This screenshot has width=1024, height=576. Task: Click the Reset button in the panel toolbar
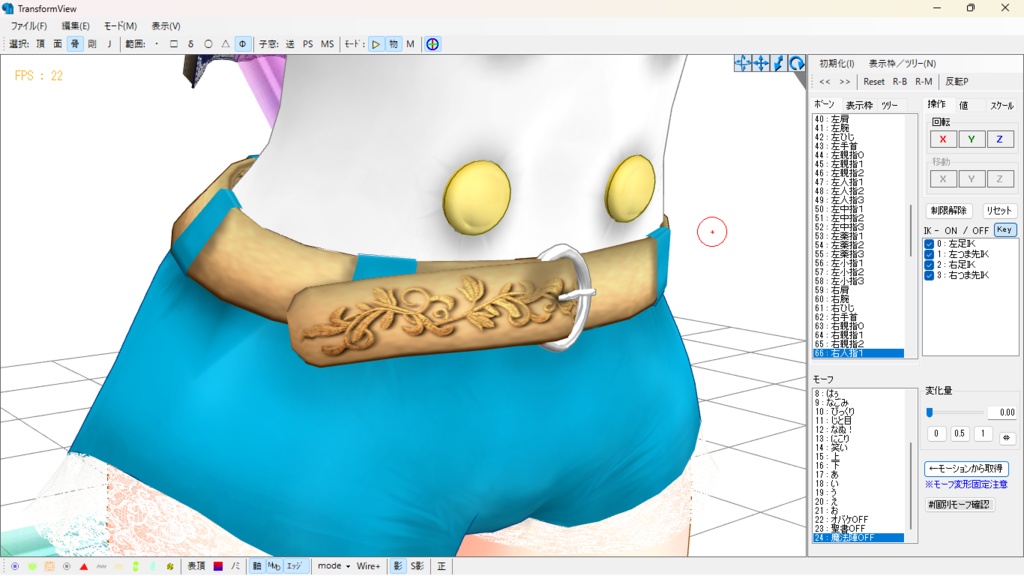(874, 82)
